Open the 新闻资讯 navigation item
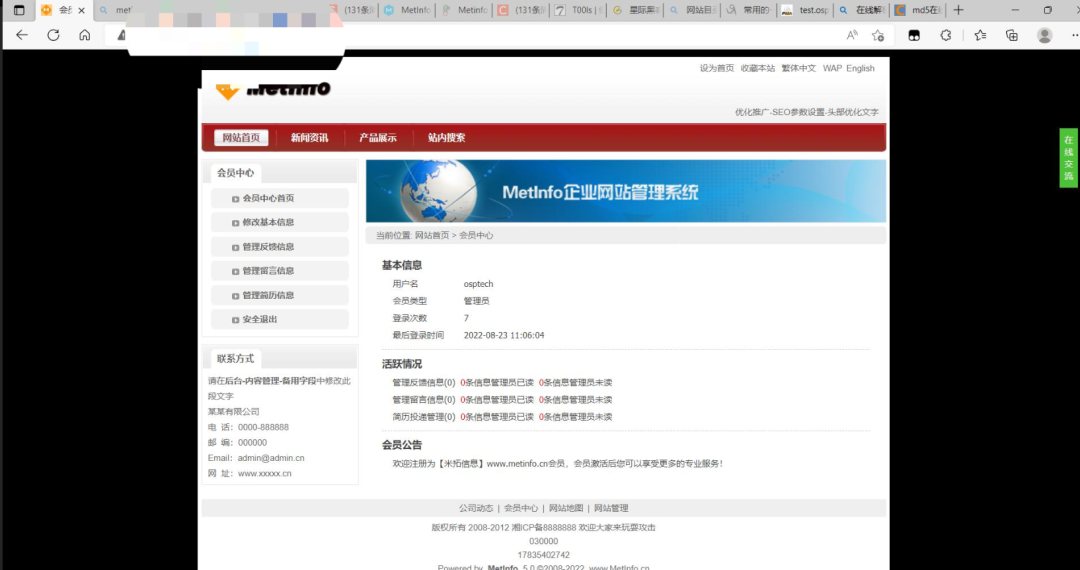Screen dimensions: 1080x570 click(x=309, y=138)
